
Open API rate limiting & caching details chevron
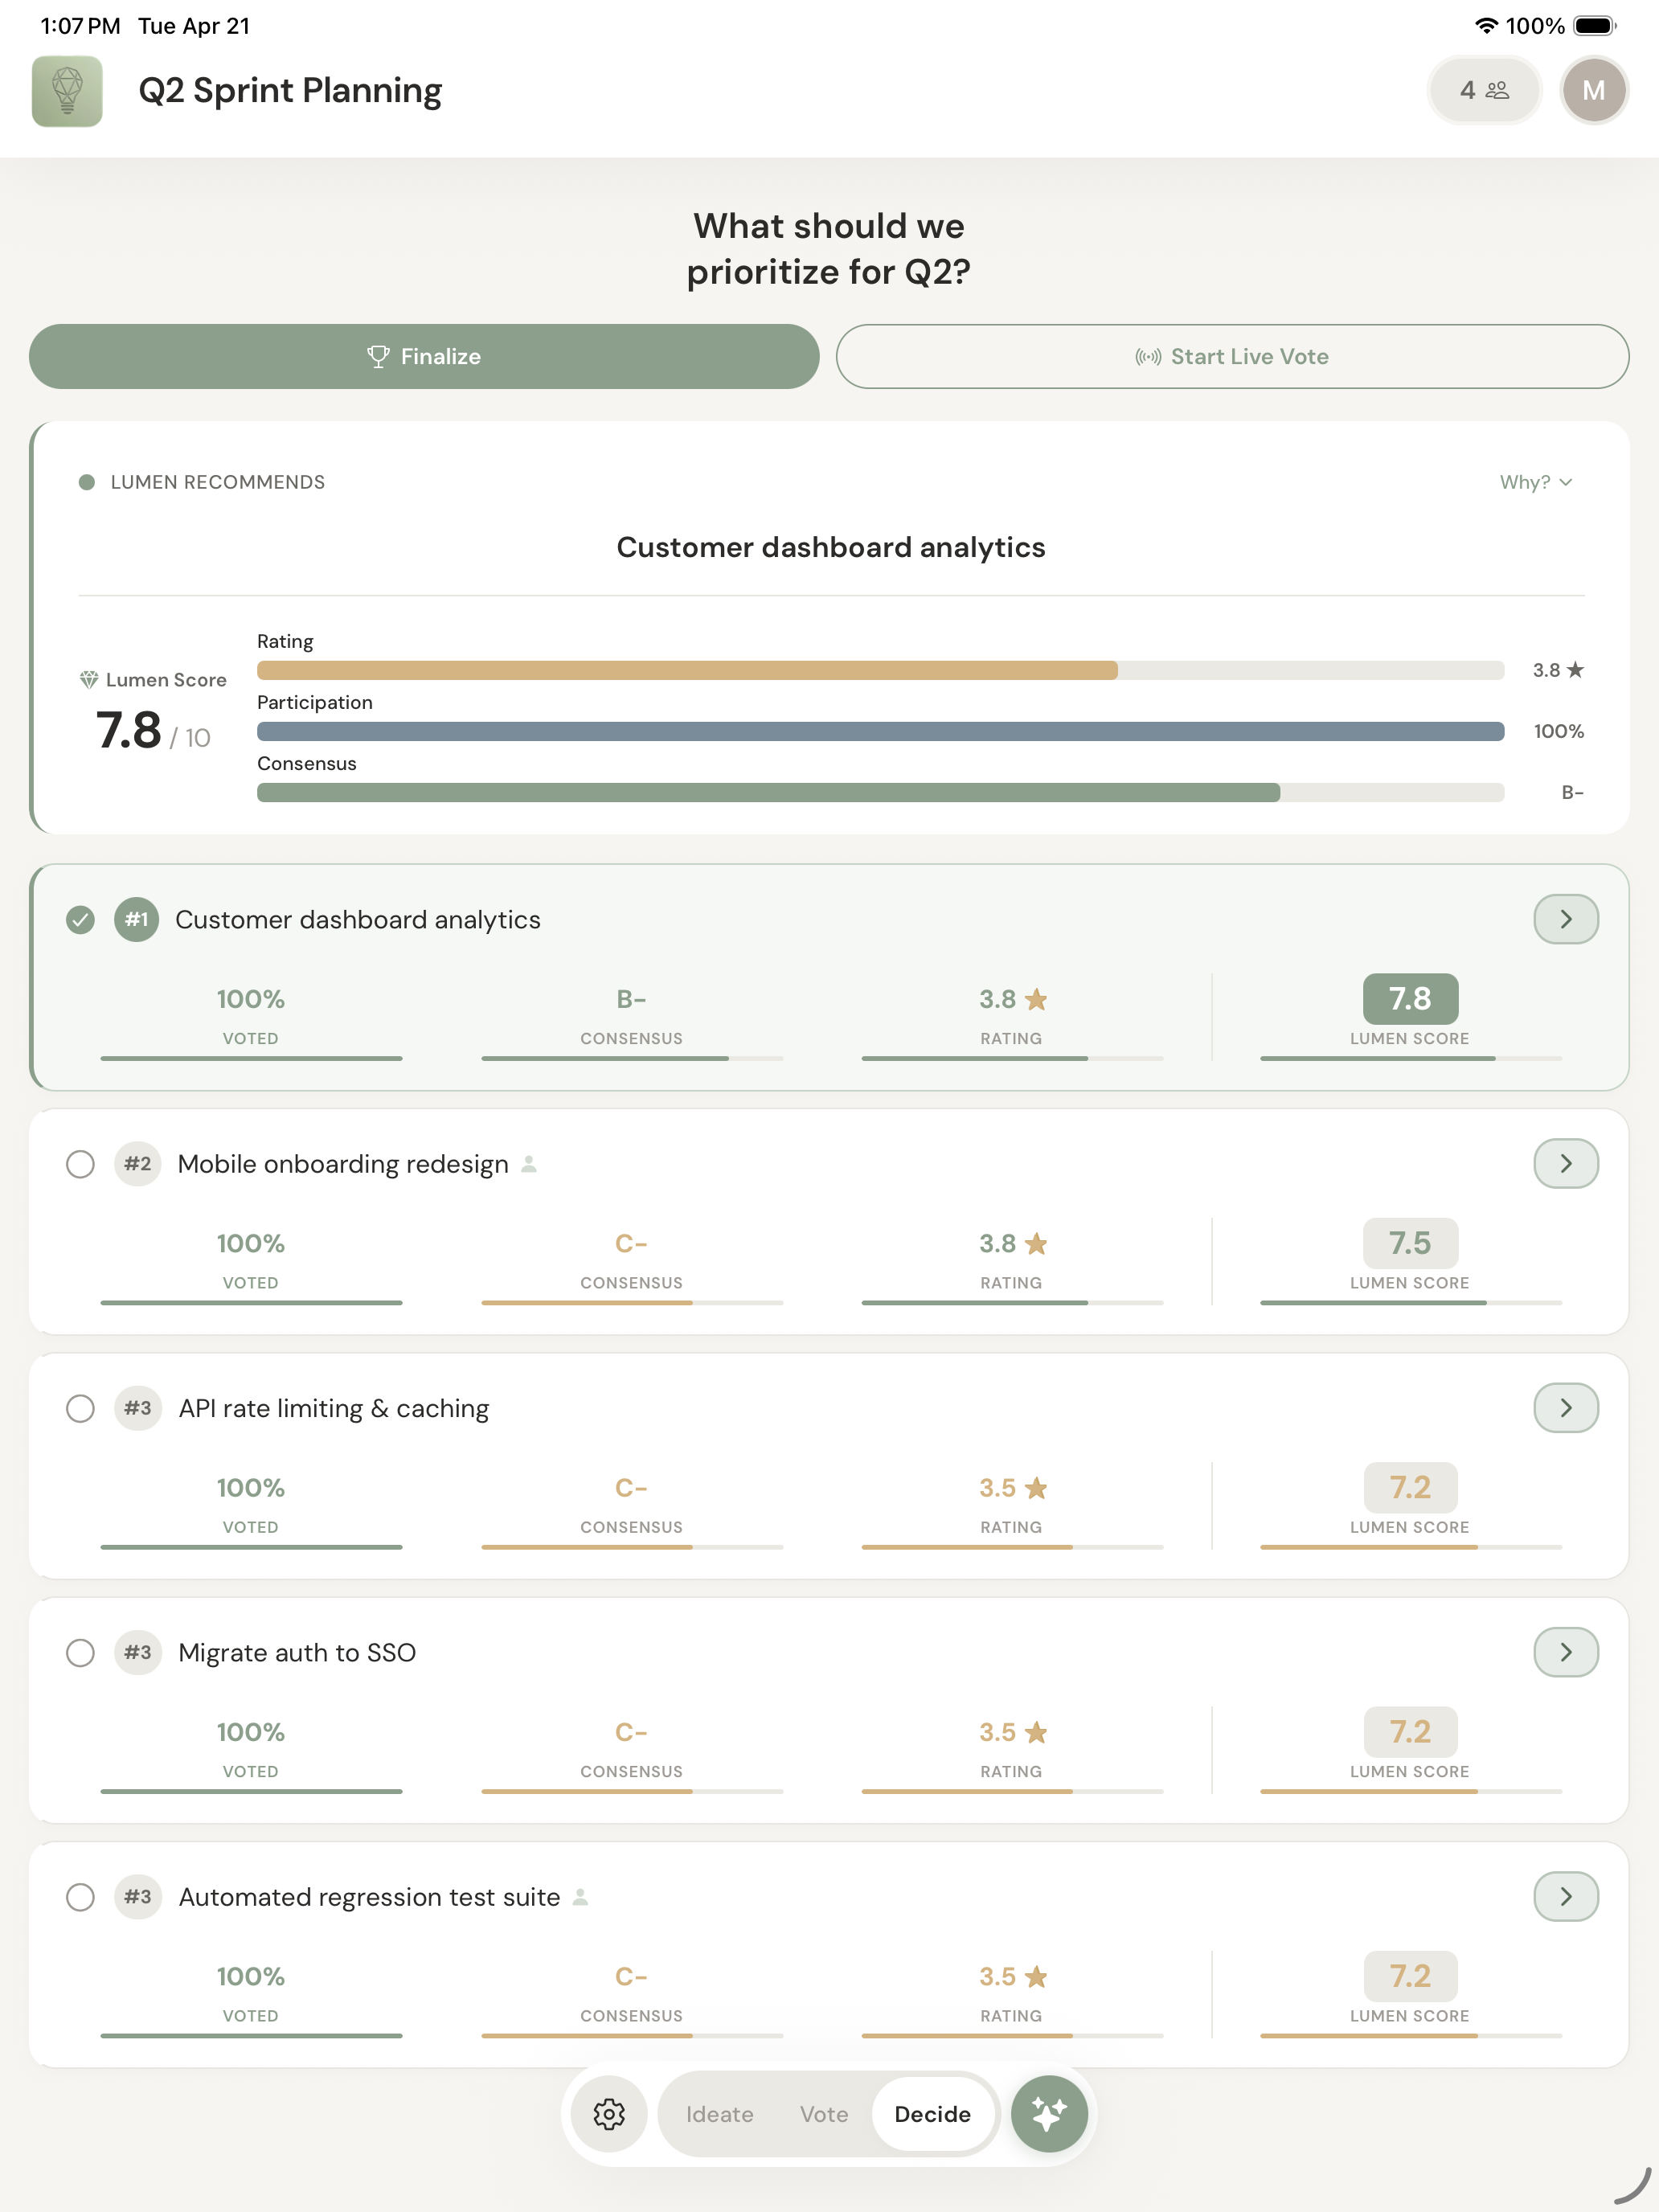pos(1566,1407)
